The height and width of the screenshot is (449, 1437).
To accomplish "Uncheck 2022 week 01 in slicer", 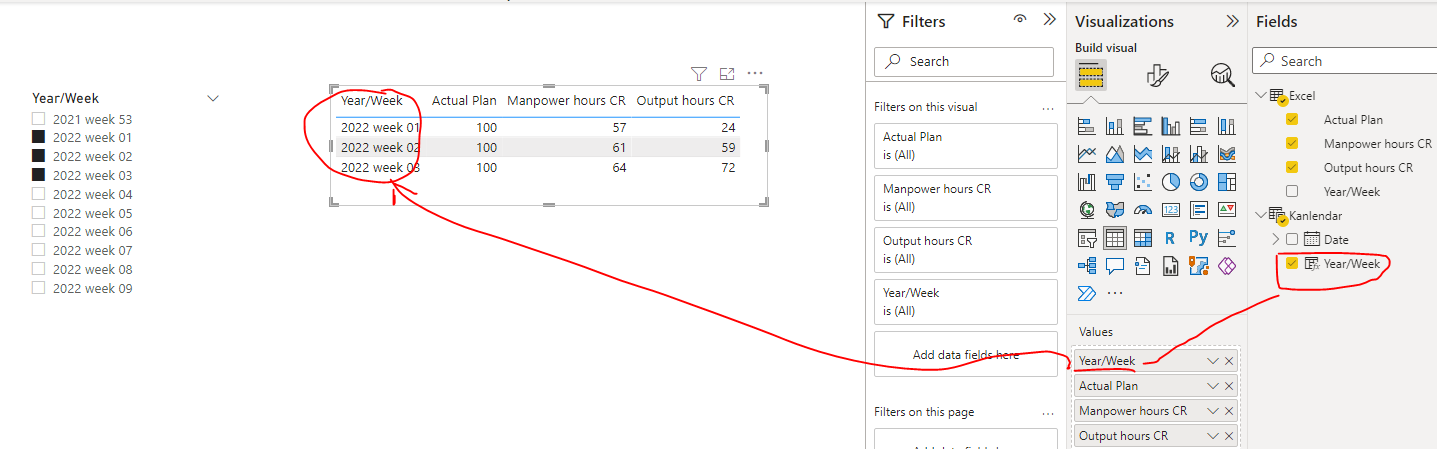I will pos(39,137).
